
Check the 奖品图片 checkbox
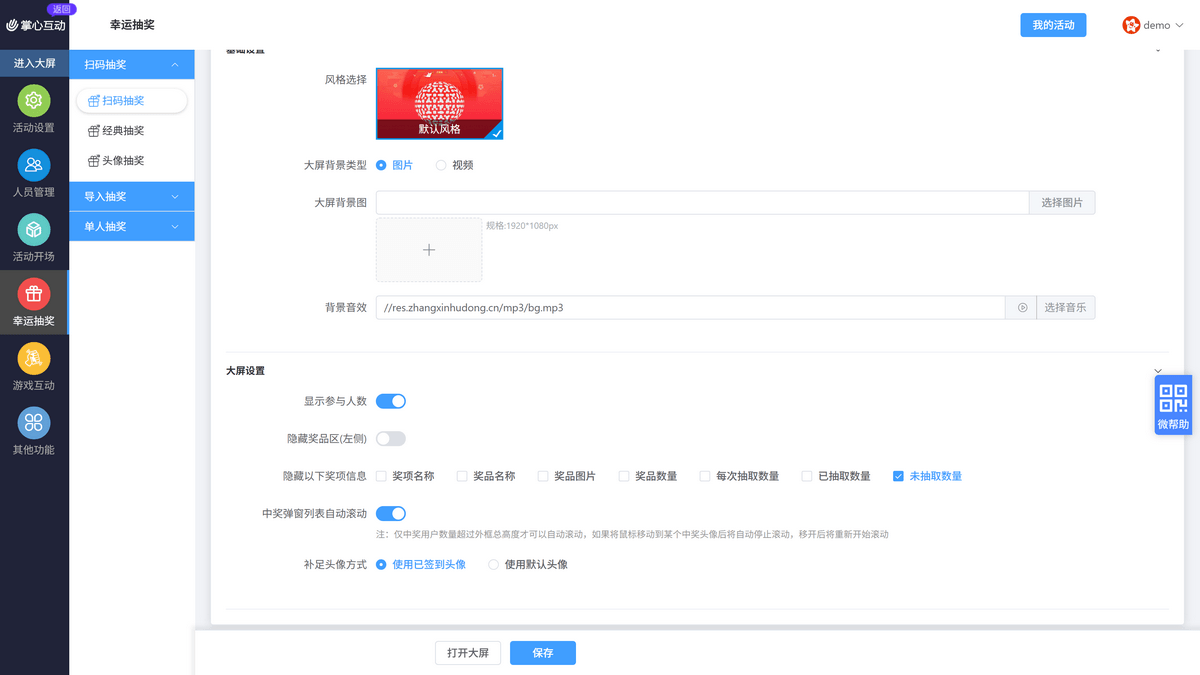tap(543, 476)
